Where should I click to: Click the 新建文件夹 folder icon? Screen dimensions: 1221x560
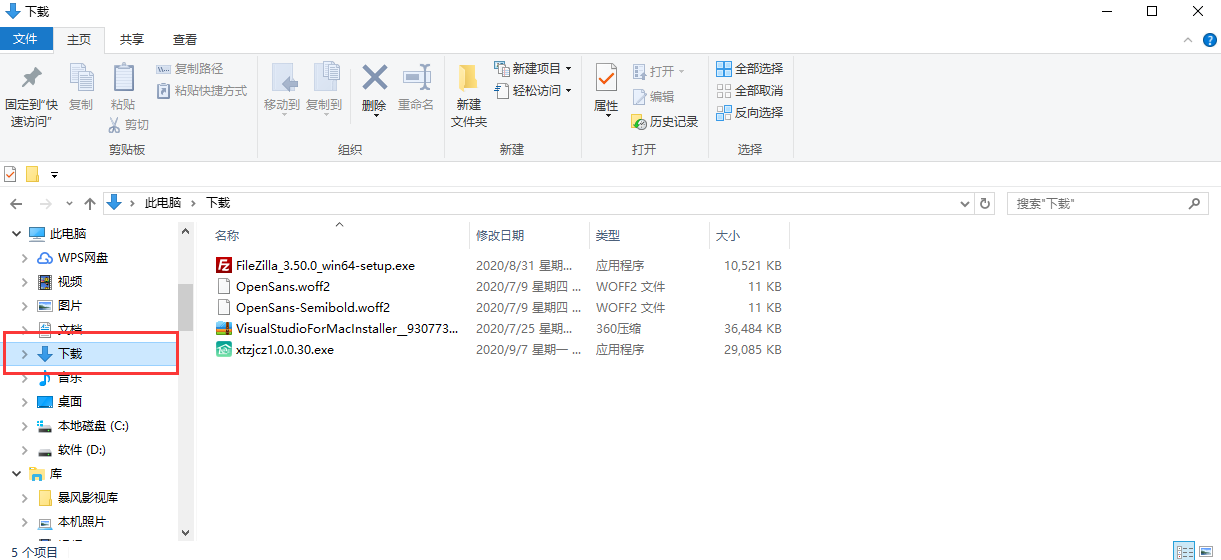pos(468,78)
